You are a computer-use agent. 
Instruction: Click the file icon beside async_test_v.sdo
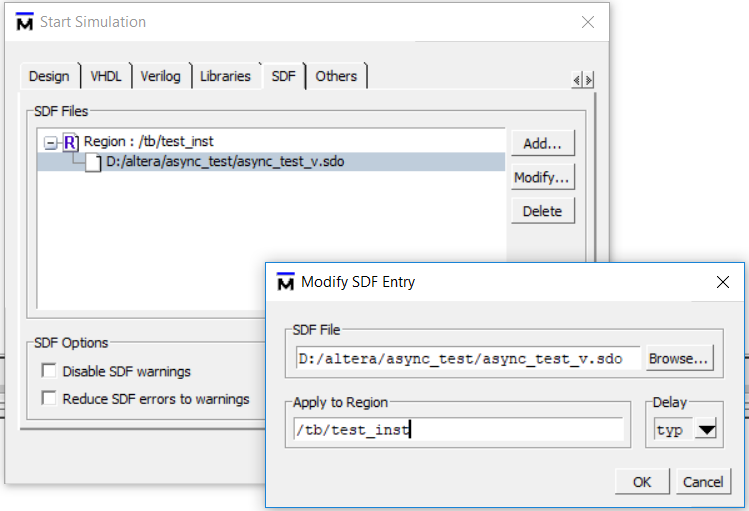click(93, 162)
